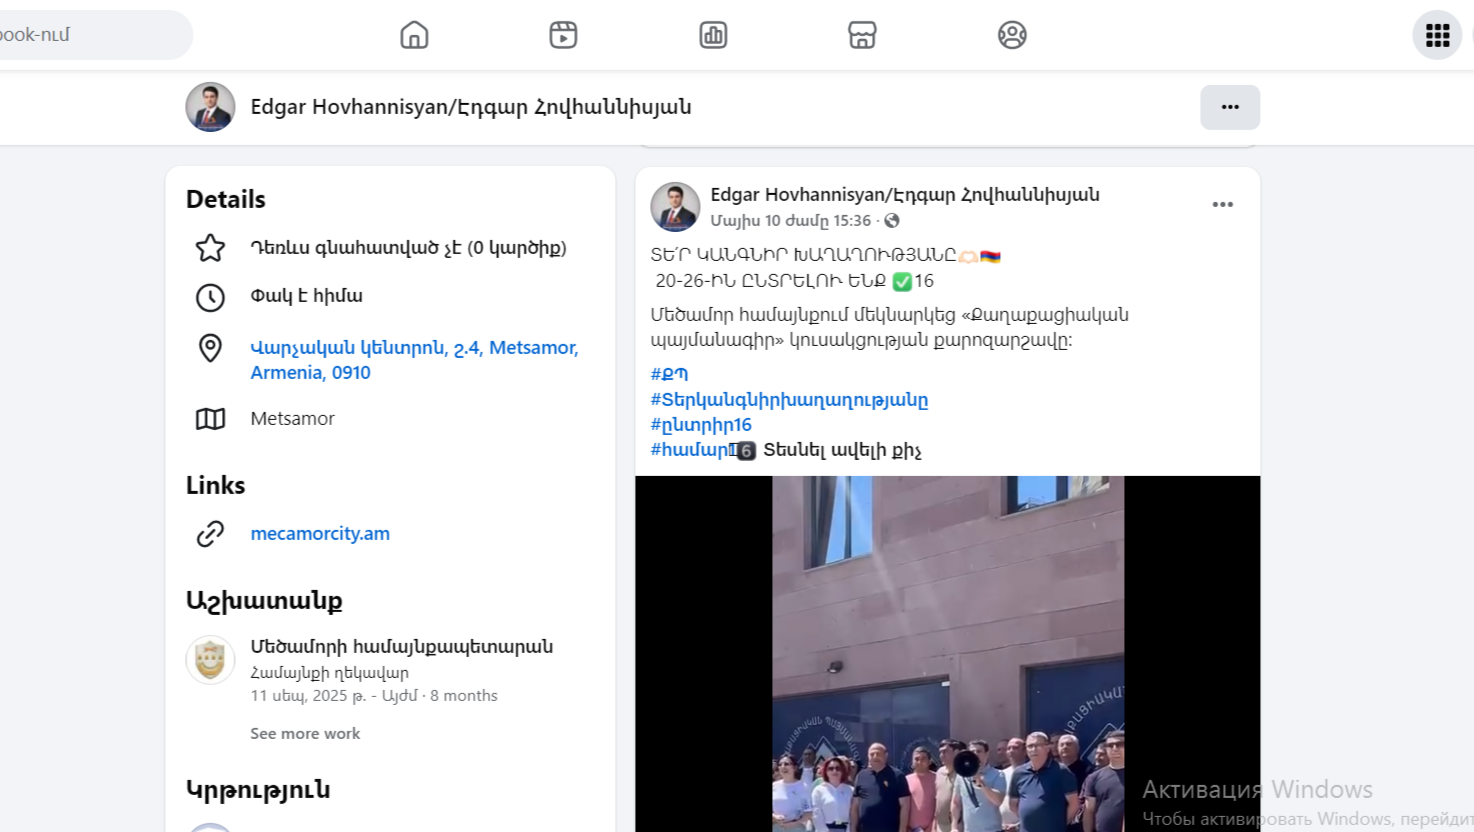Click the Աշխատանք heading

(x=264, y=601)
